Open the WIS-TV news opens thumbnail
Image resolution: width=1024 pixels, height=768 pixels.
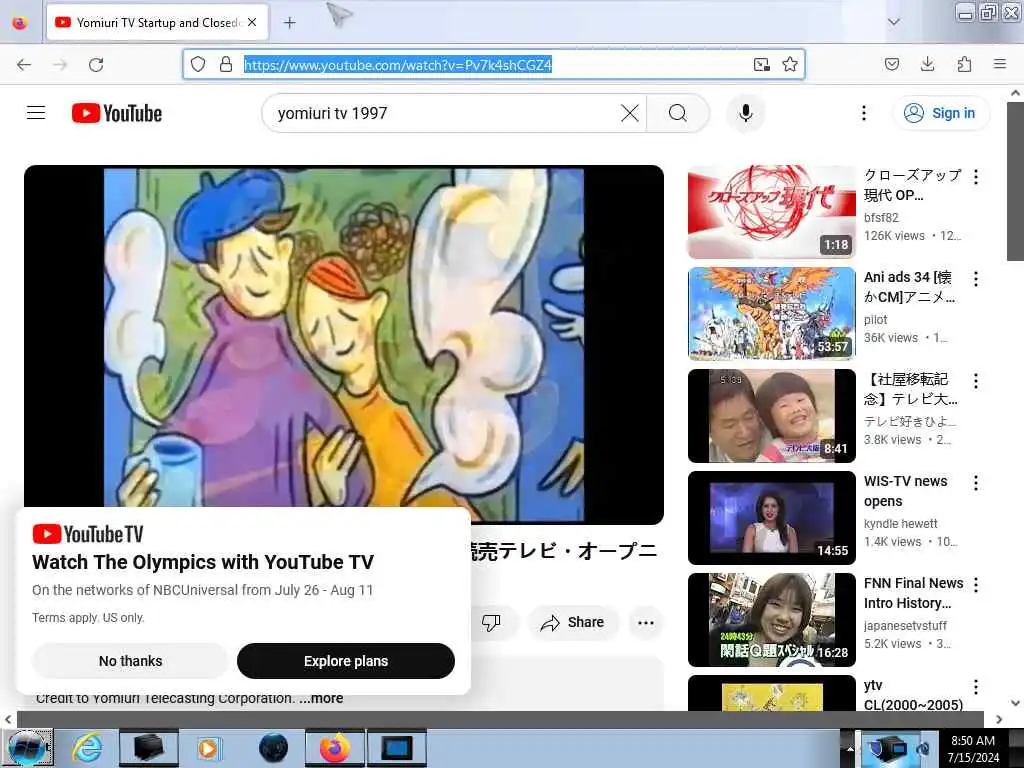[772, 518]
